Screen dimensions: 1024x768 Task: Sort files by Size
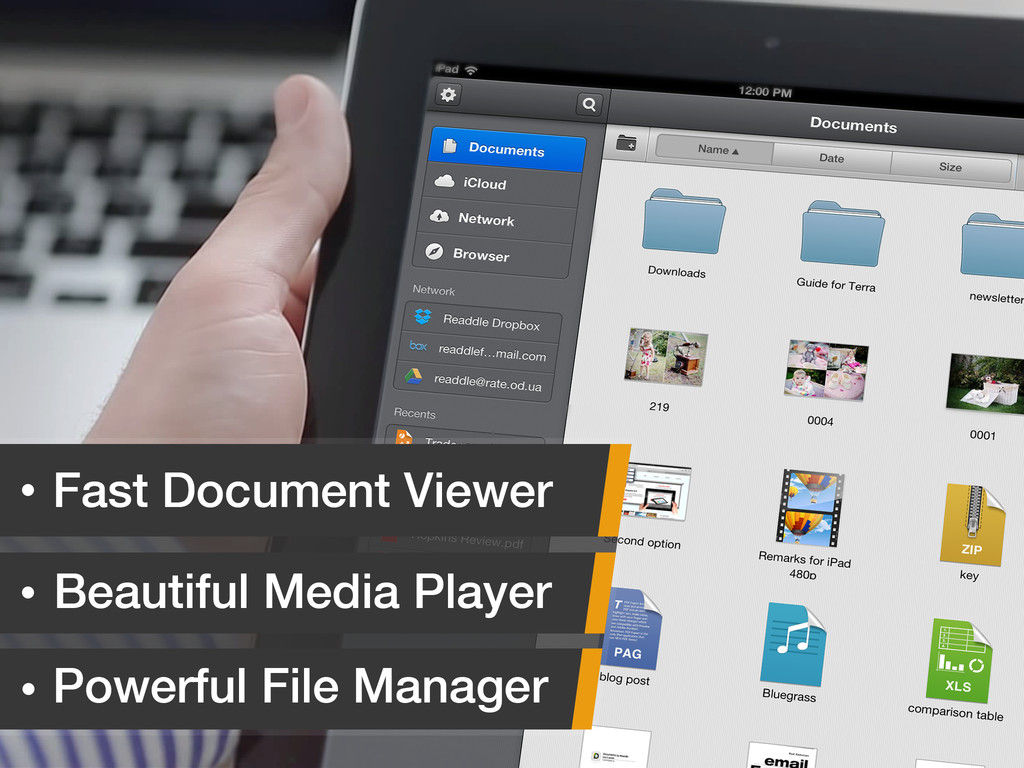(951, 167)
